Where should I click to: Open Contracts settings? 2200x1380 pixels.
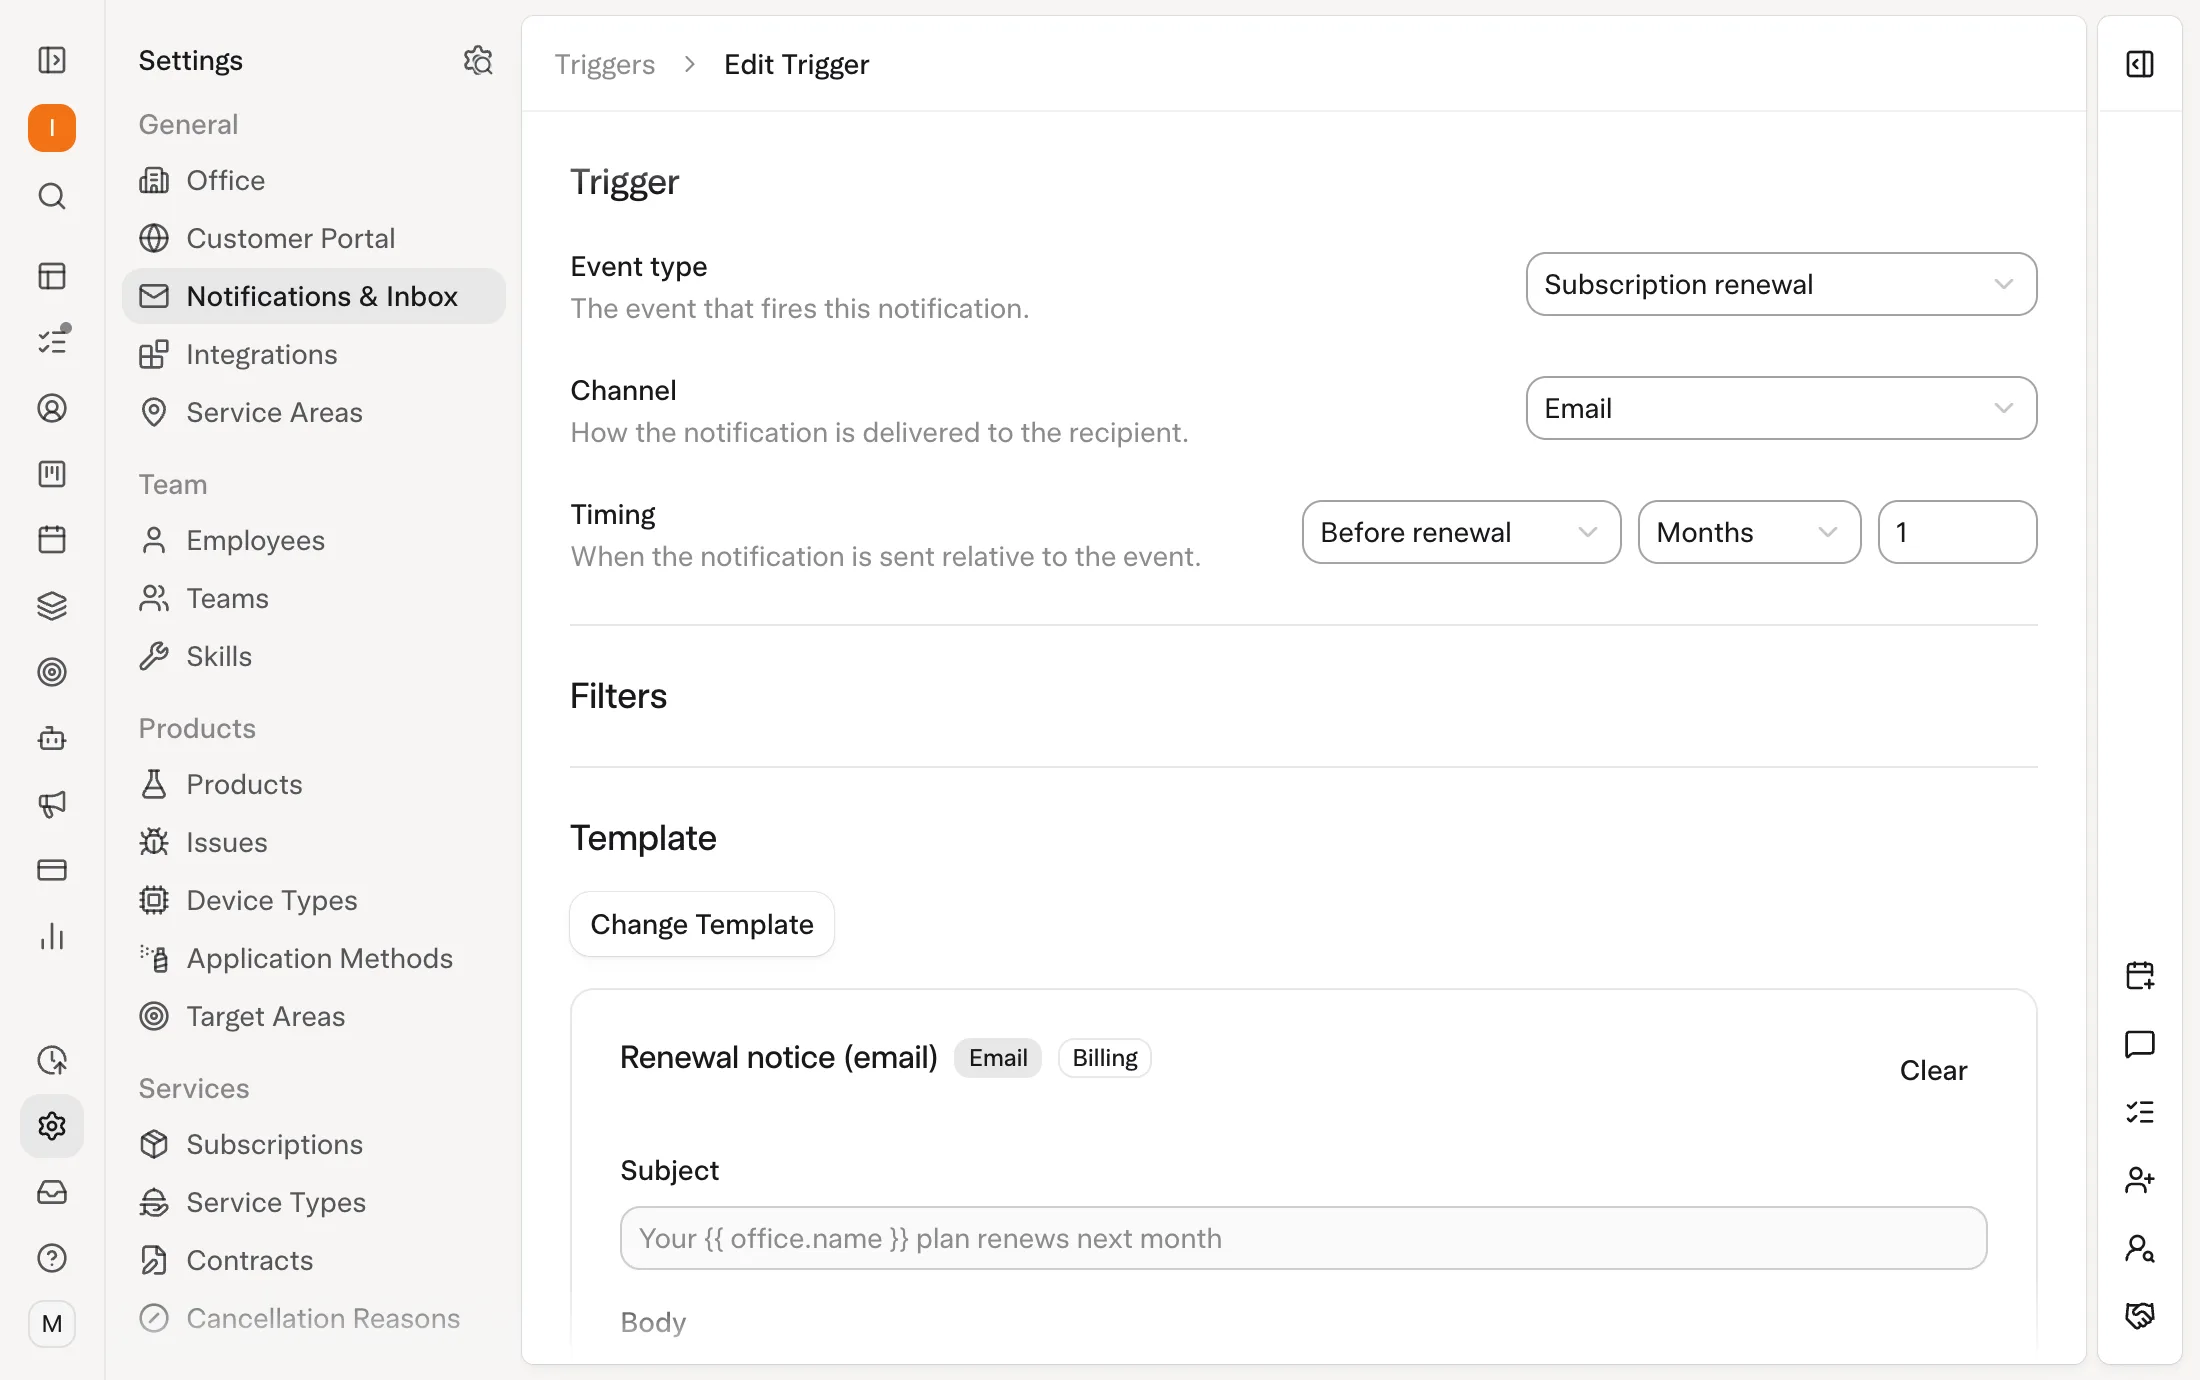click(314, 1260)
